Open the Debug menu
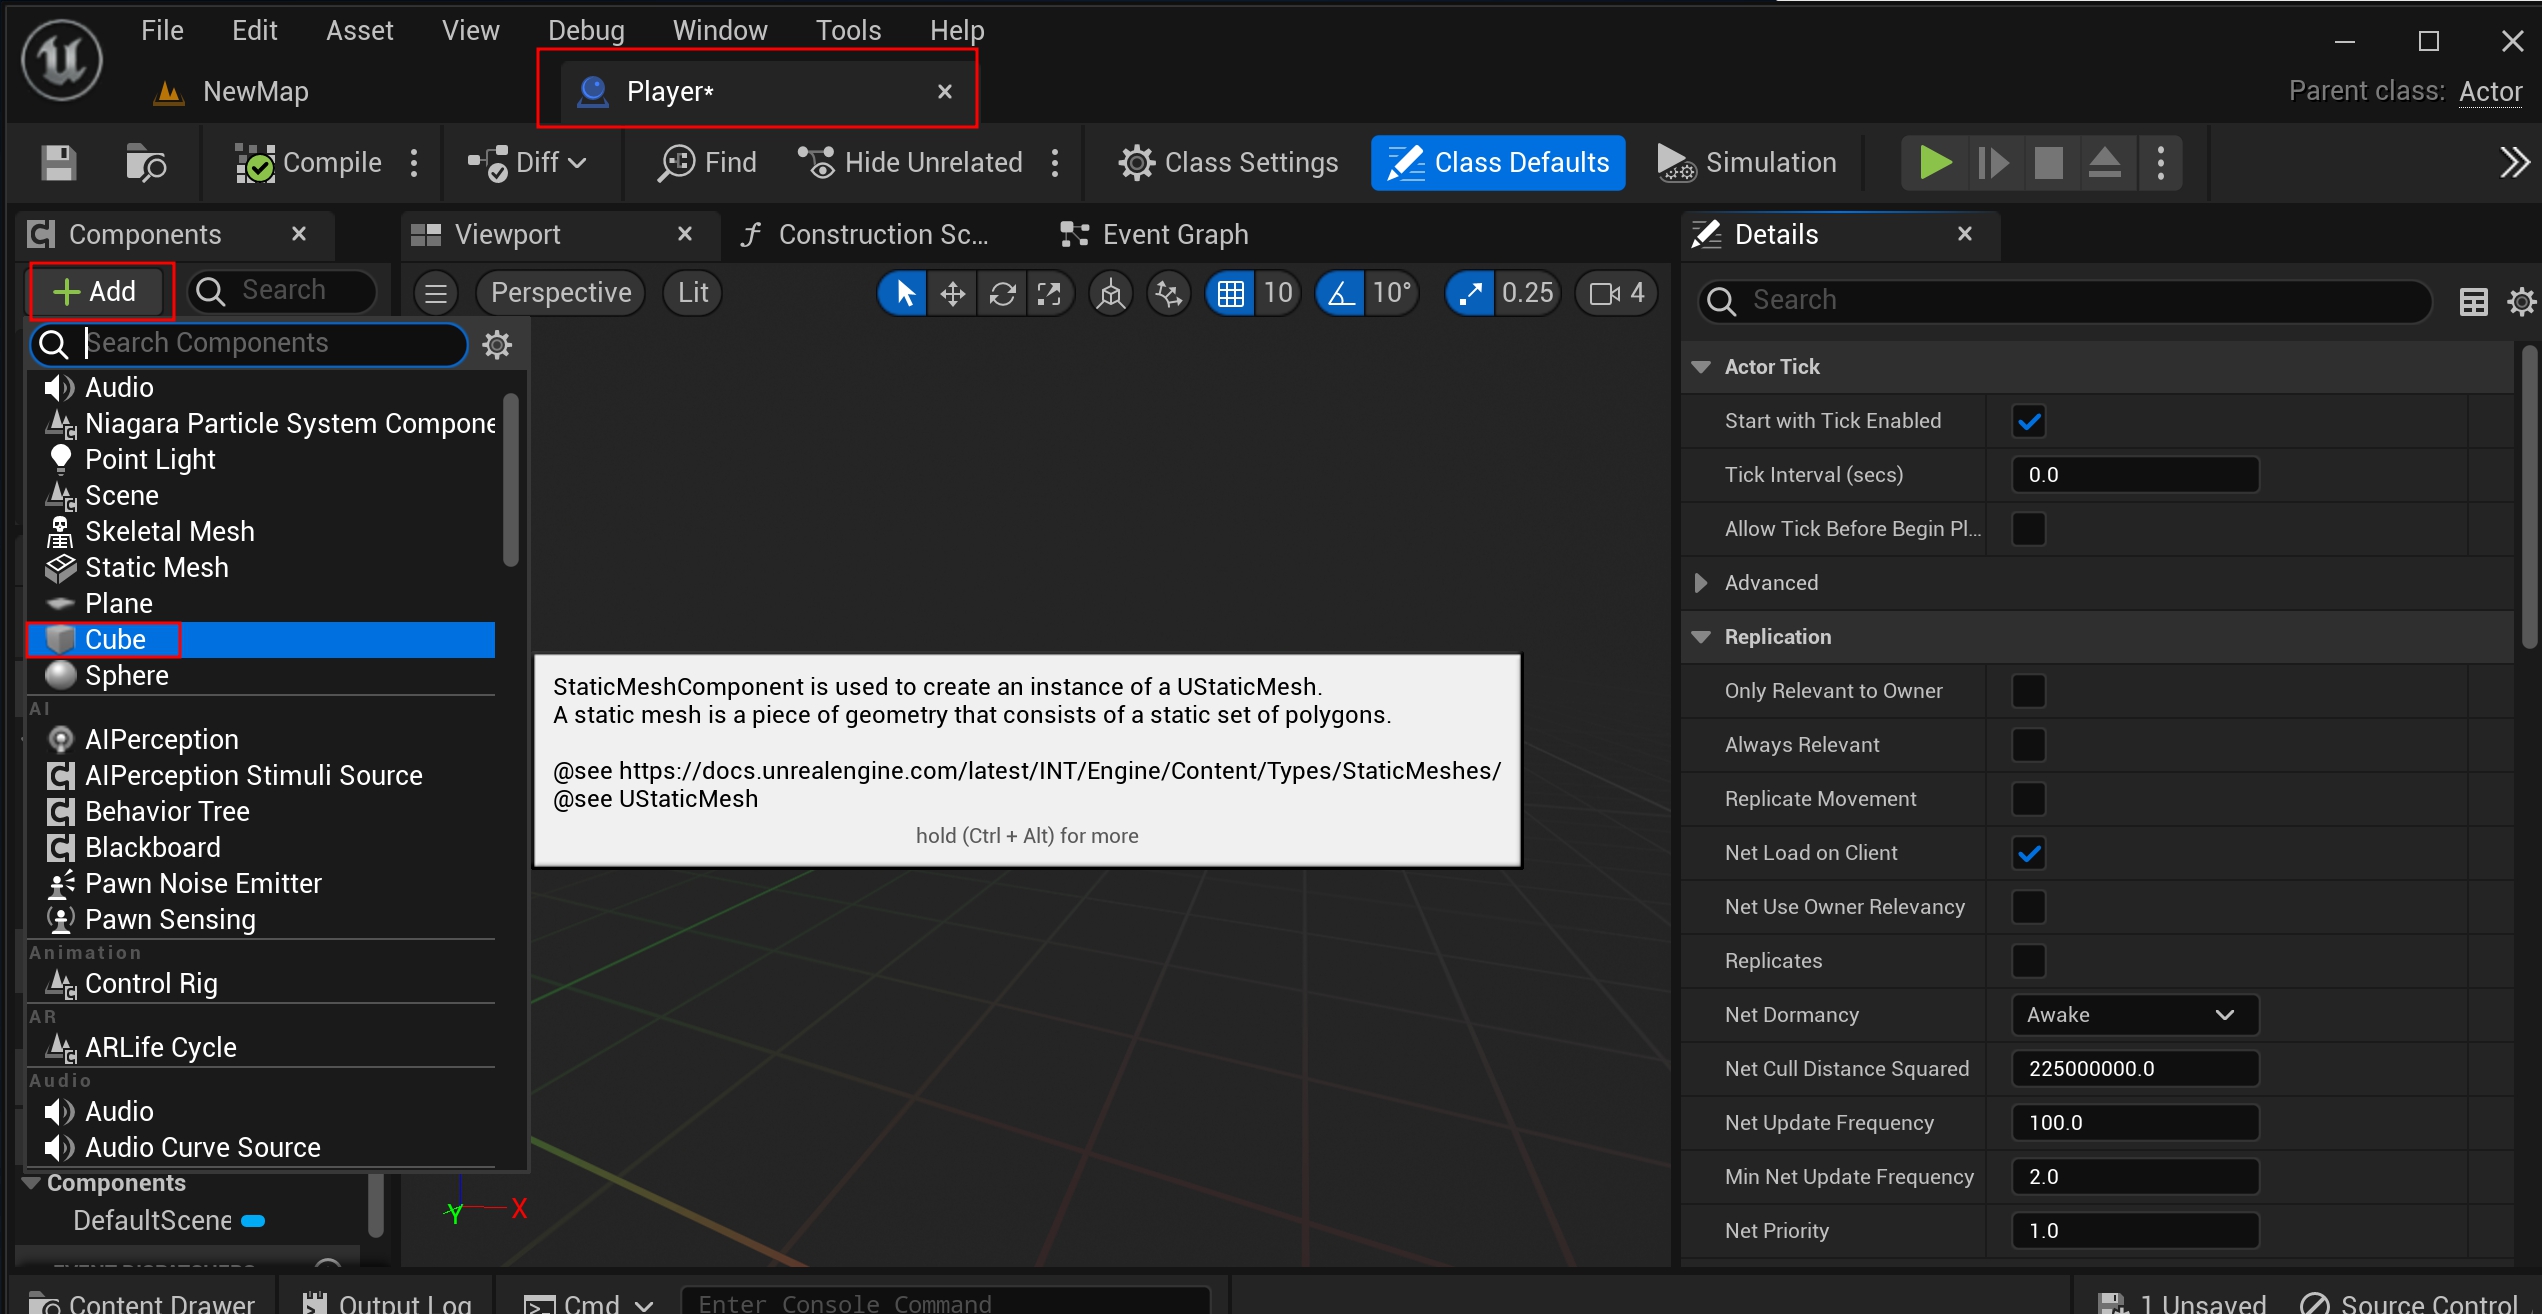Screen dimensions: 2542x1314 coord(586,30)
